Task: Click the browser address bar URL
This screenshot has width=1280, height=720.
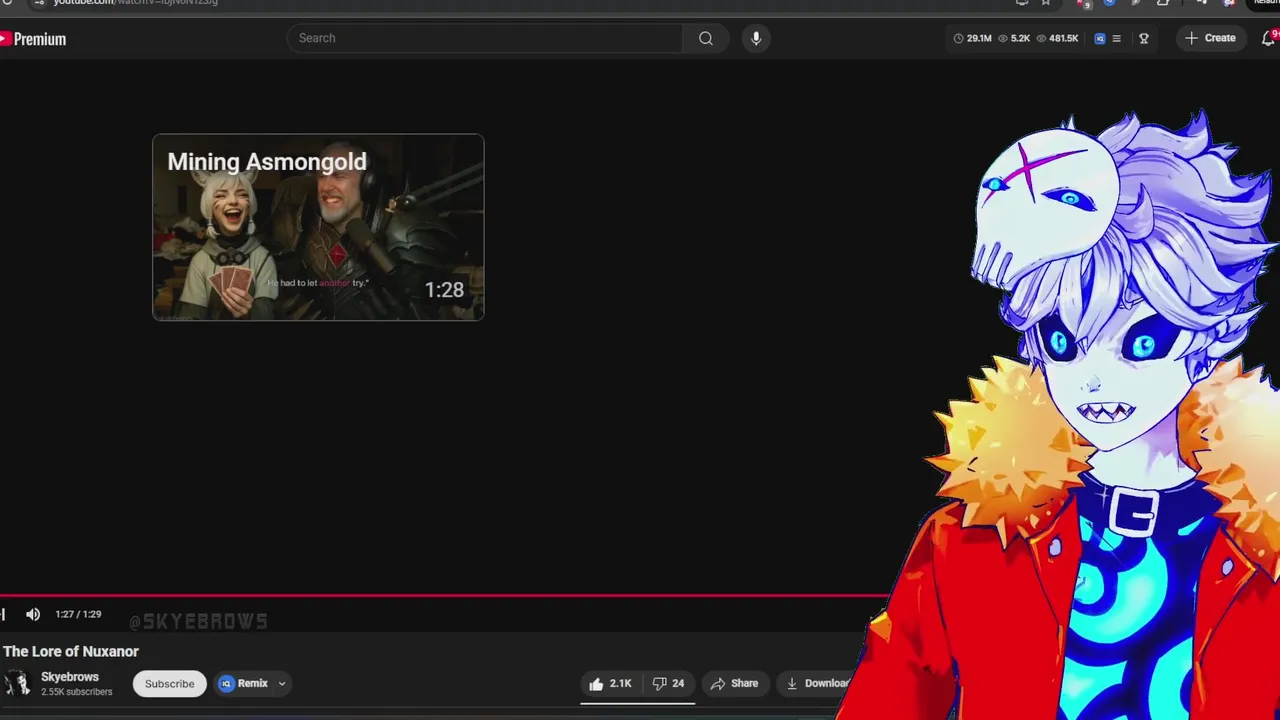Action: pyautogui.click(x=135, y=3)
